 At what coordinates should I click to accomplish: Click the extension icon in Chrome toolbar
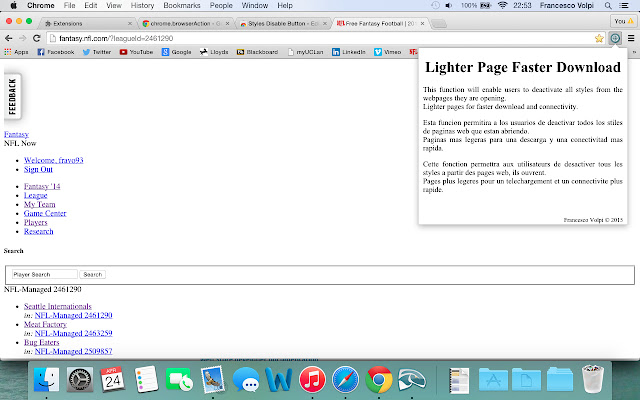(615, 38)
